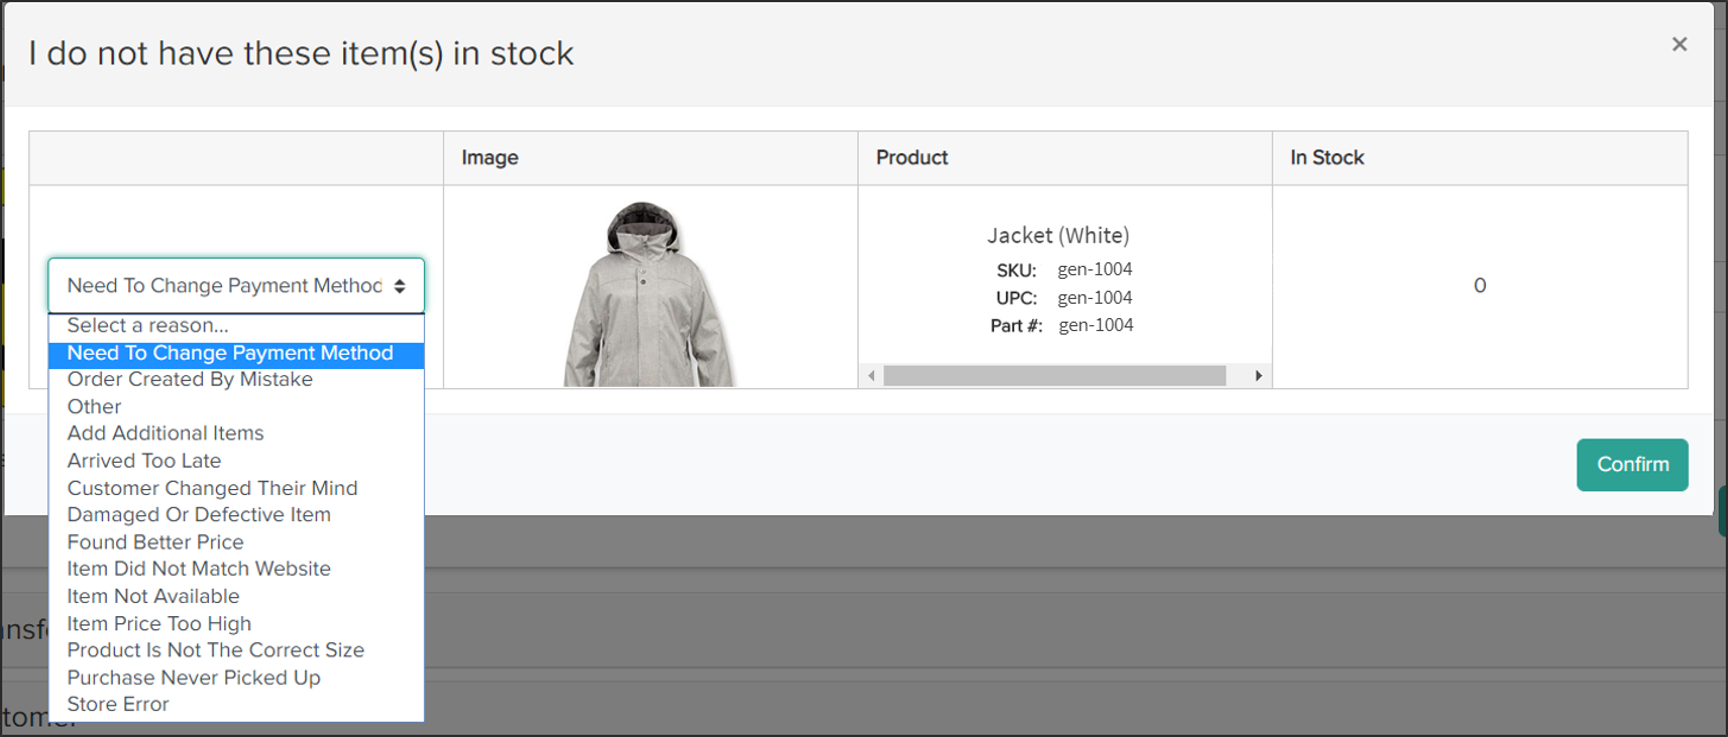This screenshot has height=737, width=1728.
Task: Select Add Additional Items reason
Action: tap(165, 433)
